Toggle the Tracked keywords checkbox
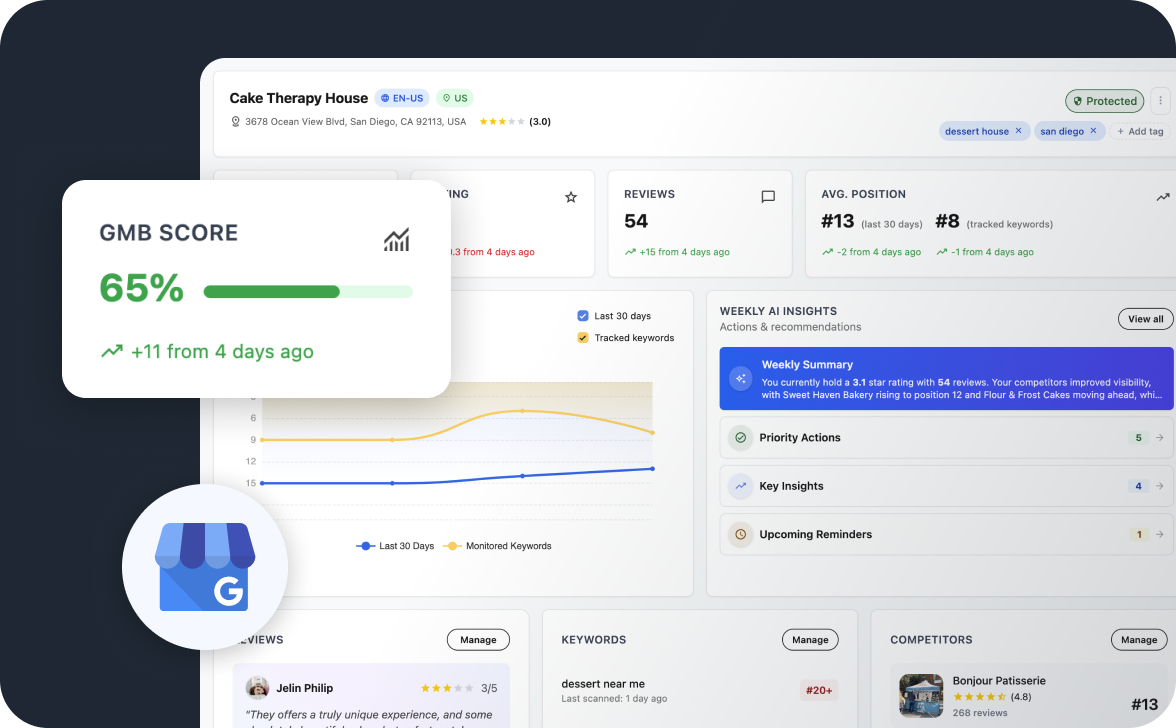This screenshot has height=728, width=1176. (x=583, y=338)
